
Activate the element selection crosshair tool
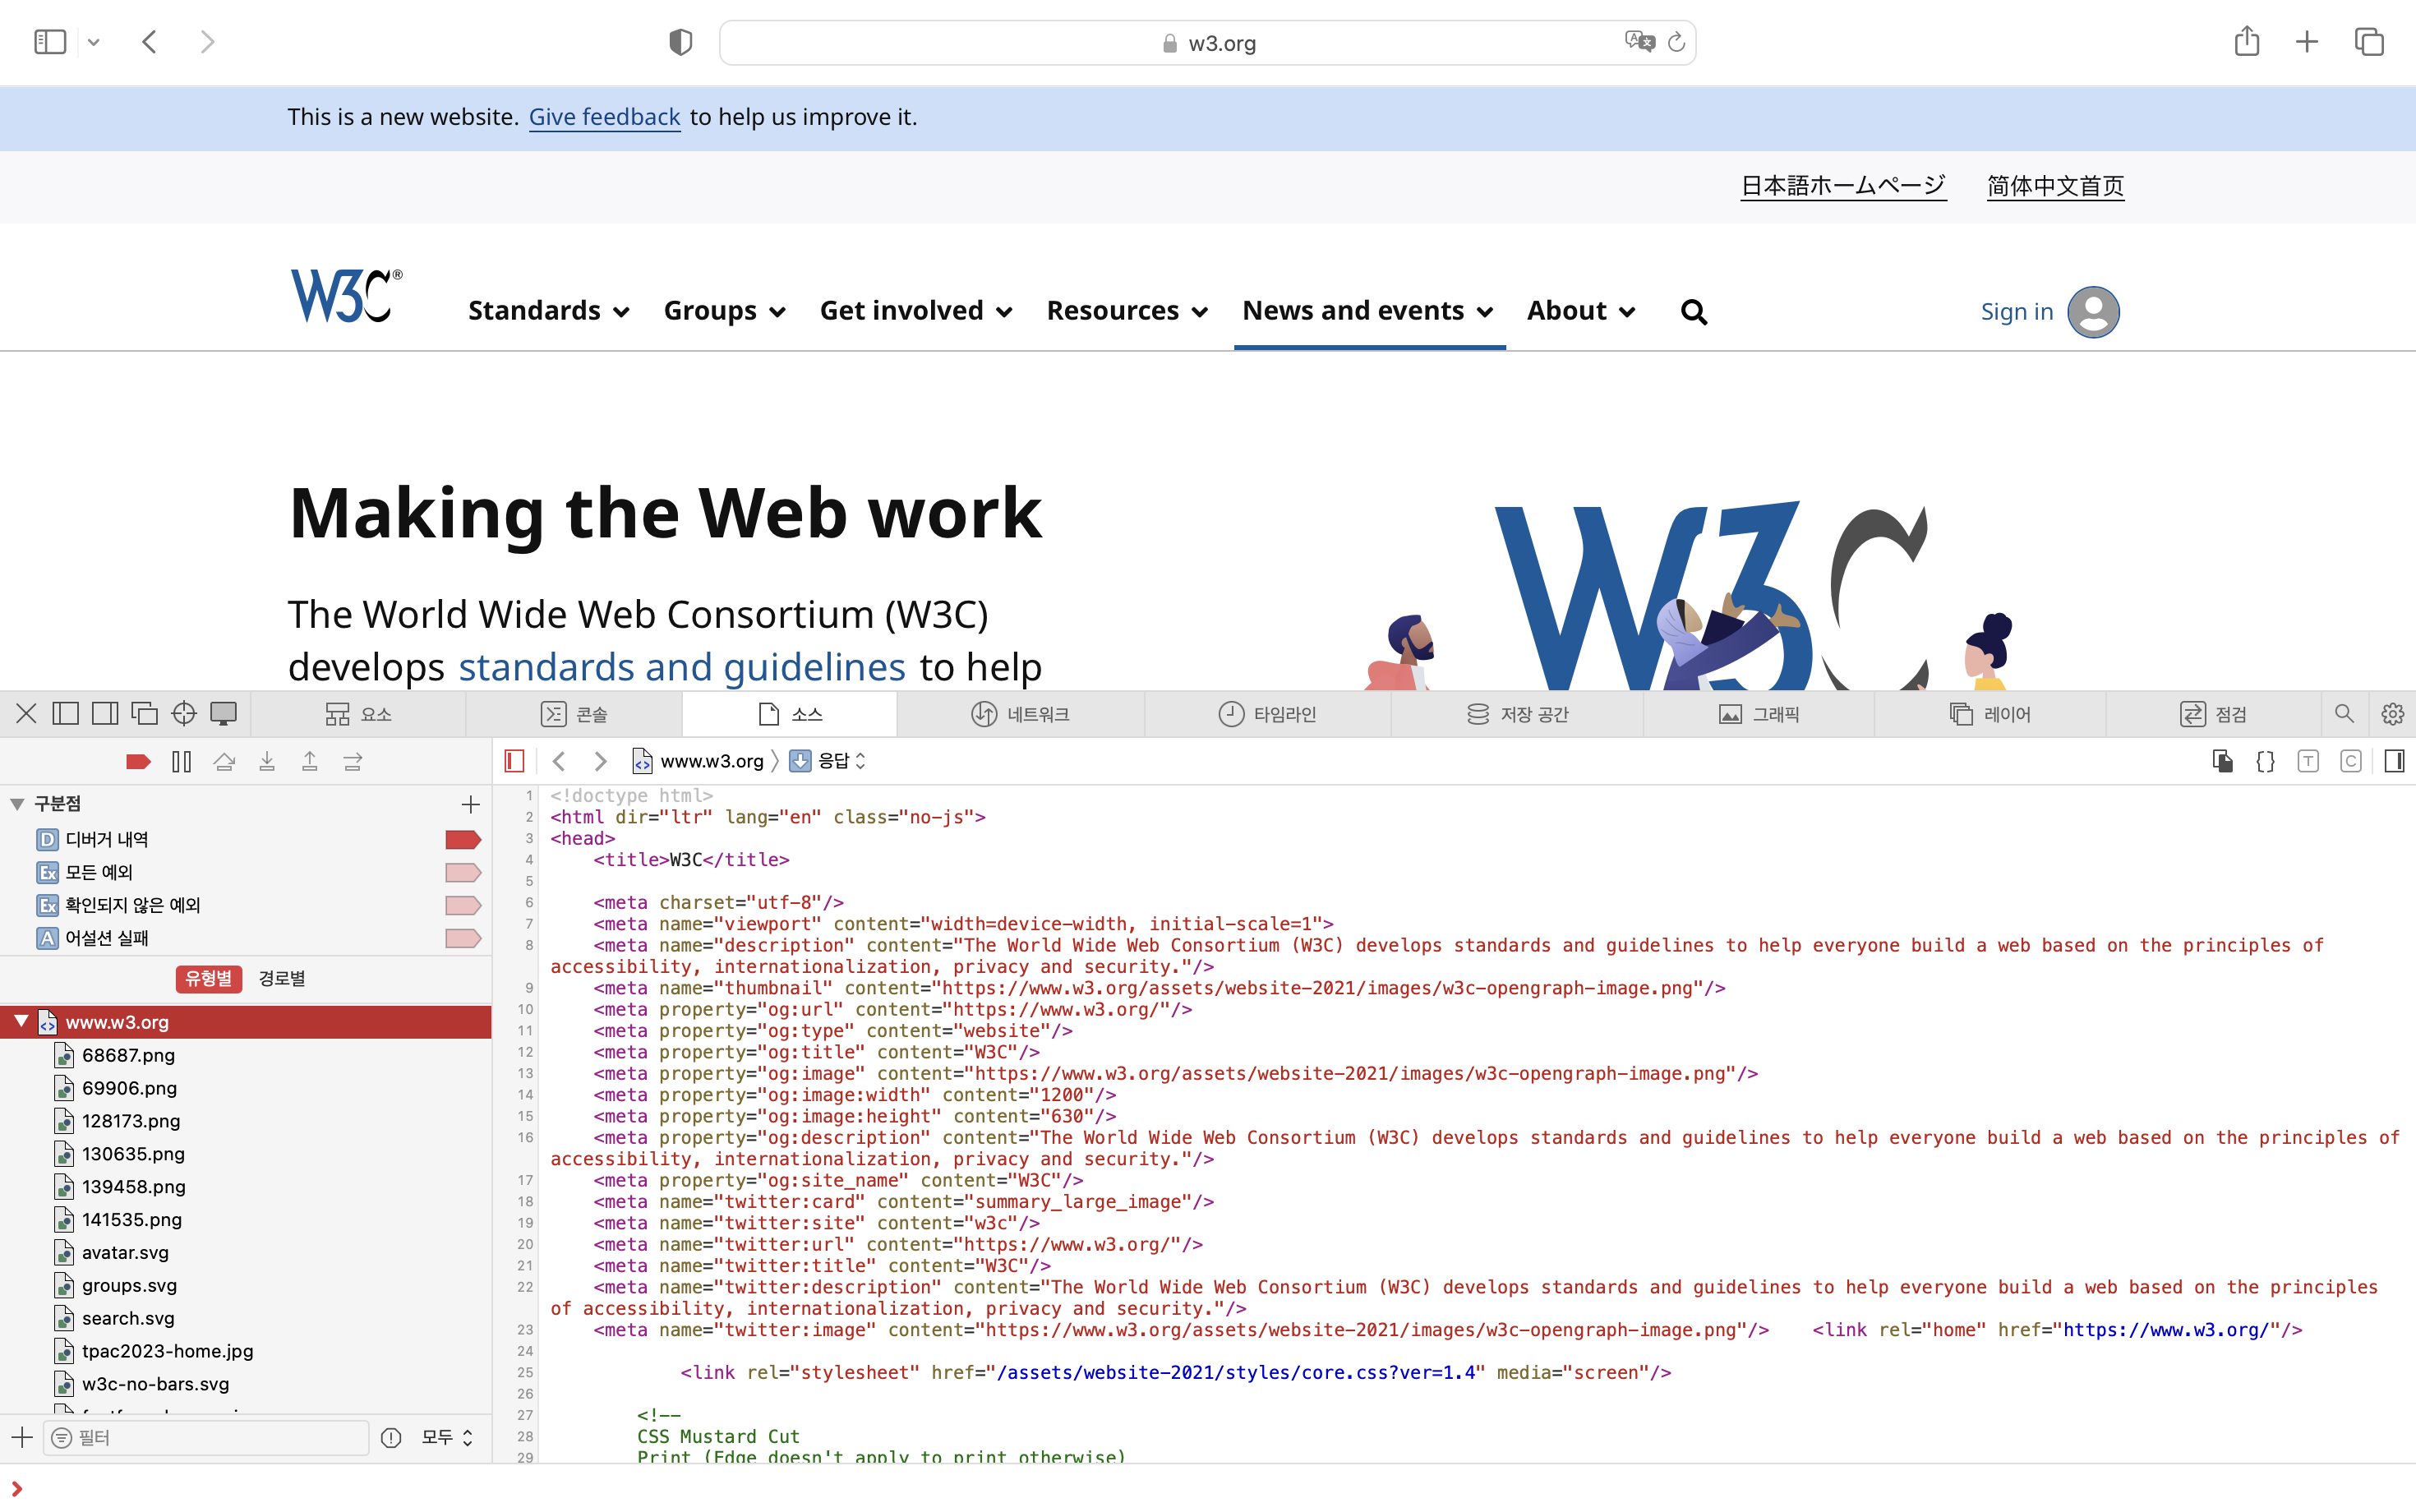(x=183, y=713)
